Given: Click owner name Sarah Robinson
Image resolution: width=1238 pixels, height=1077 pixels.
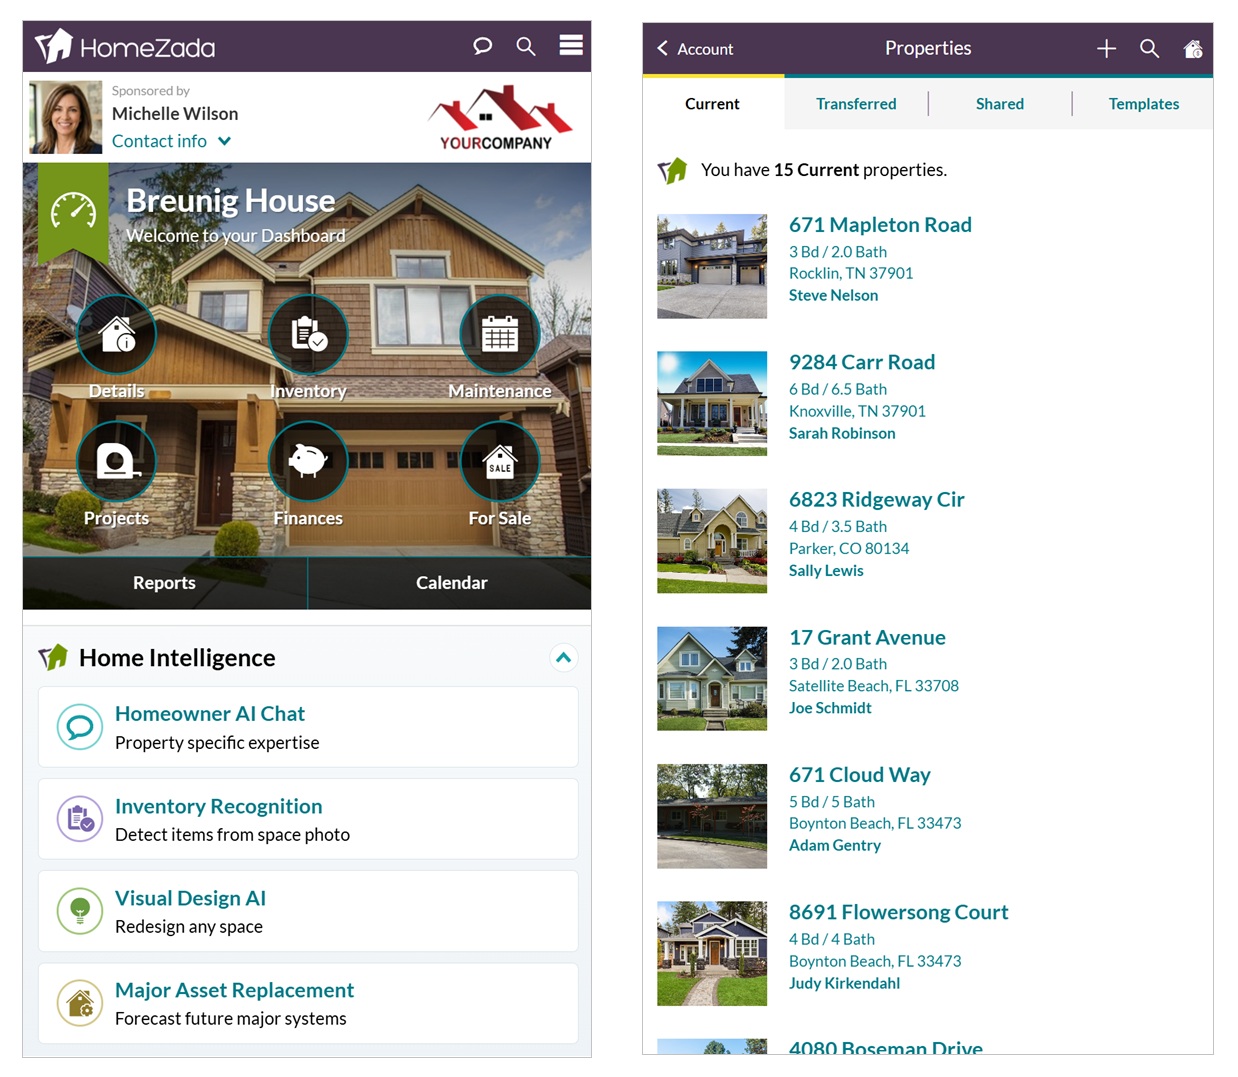Looking at the screenshot, I should coord(842,433).
